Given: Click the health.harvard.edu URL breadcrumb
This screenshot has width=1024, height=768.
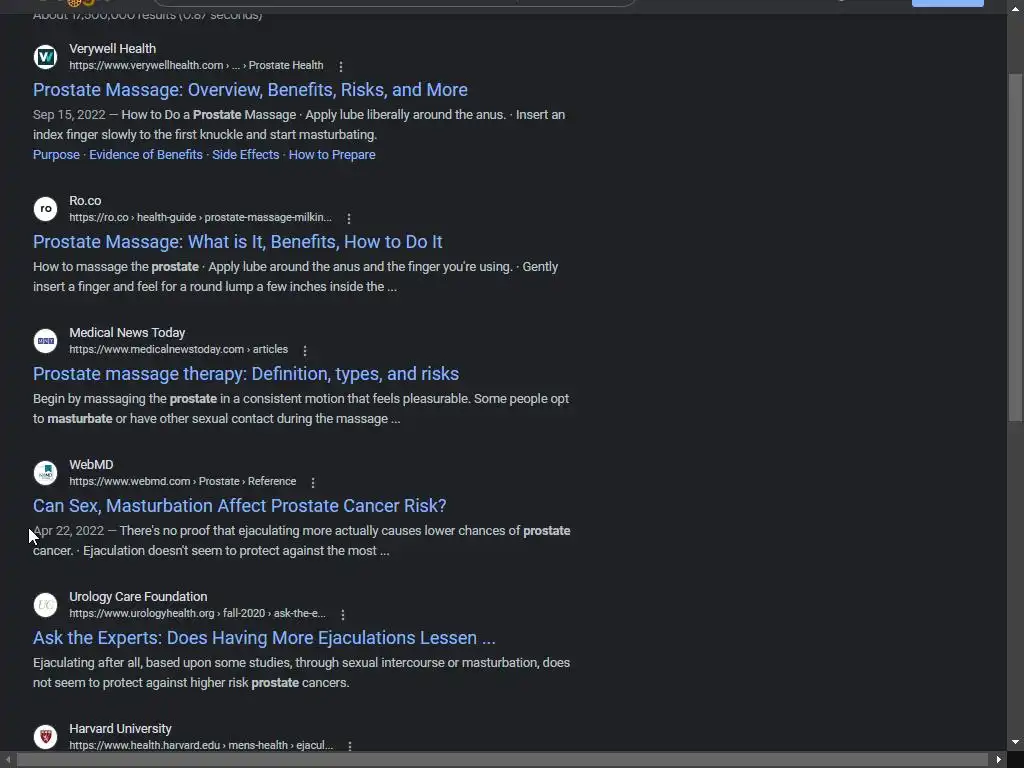Looking at the screenshot, I should point(201,745).
